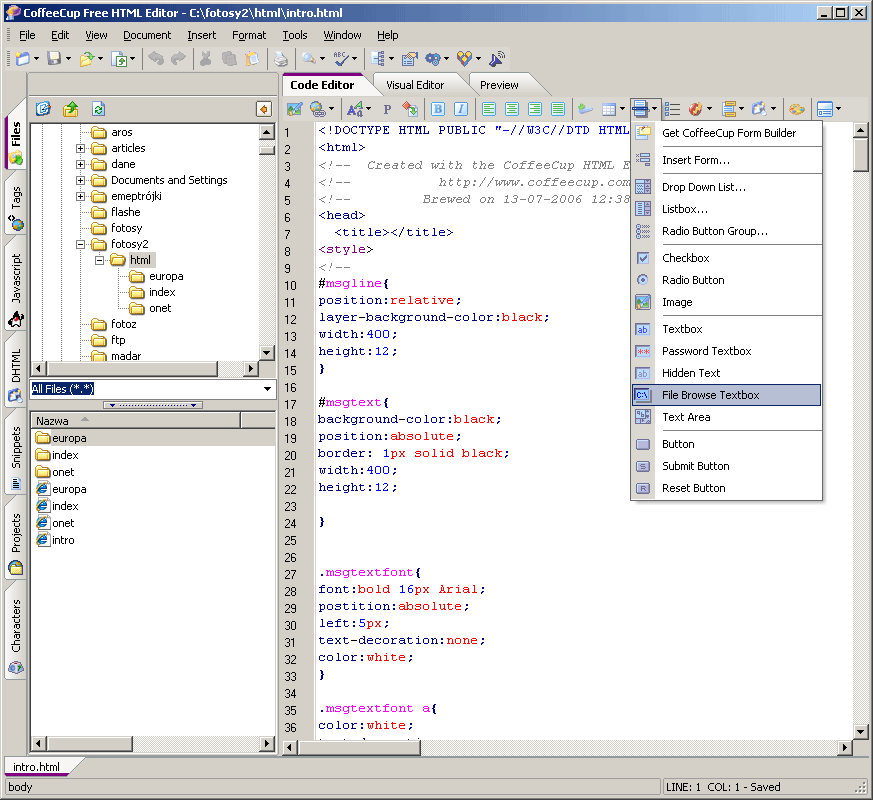This screenshot has width=873, height=800.
Task: Expand the emeptrójki folder node
Action: pyautogui.click(x=81, y=197)
